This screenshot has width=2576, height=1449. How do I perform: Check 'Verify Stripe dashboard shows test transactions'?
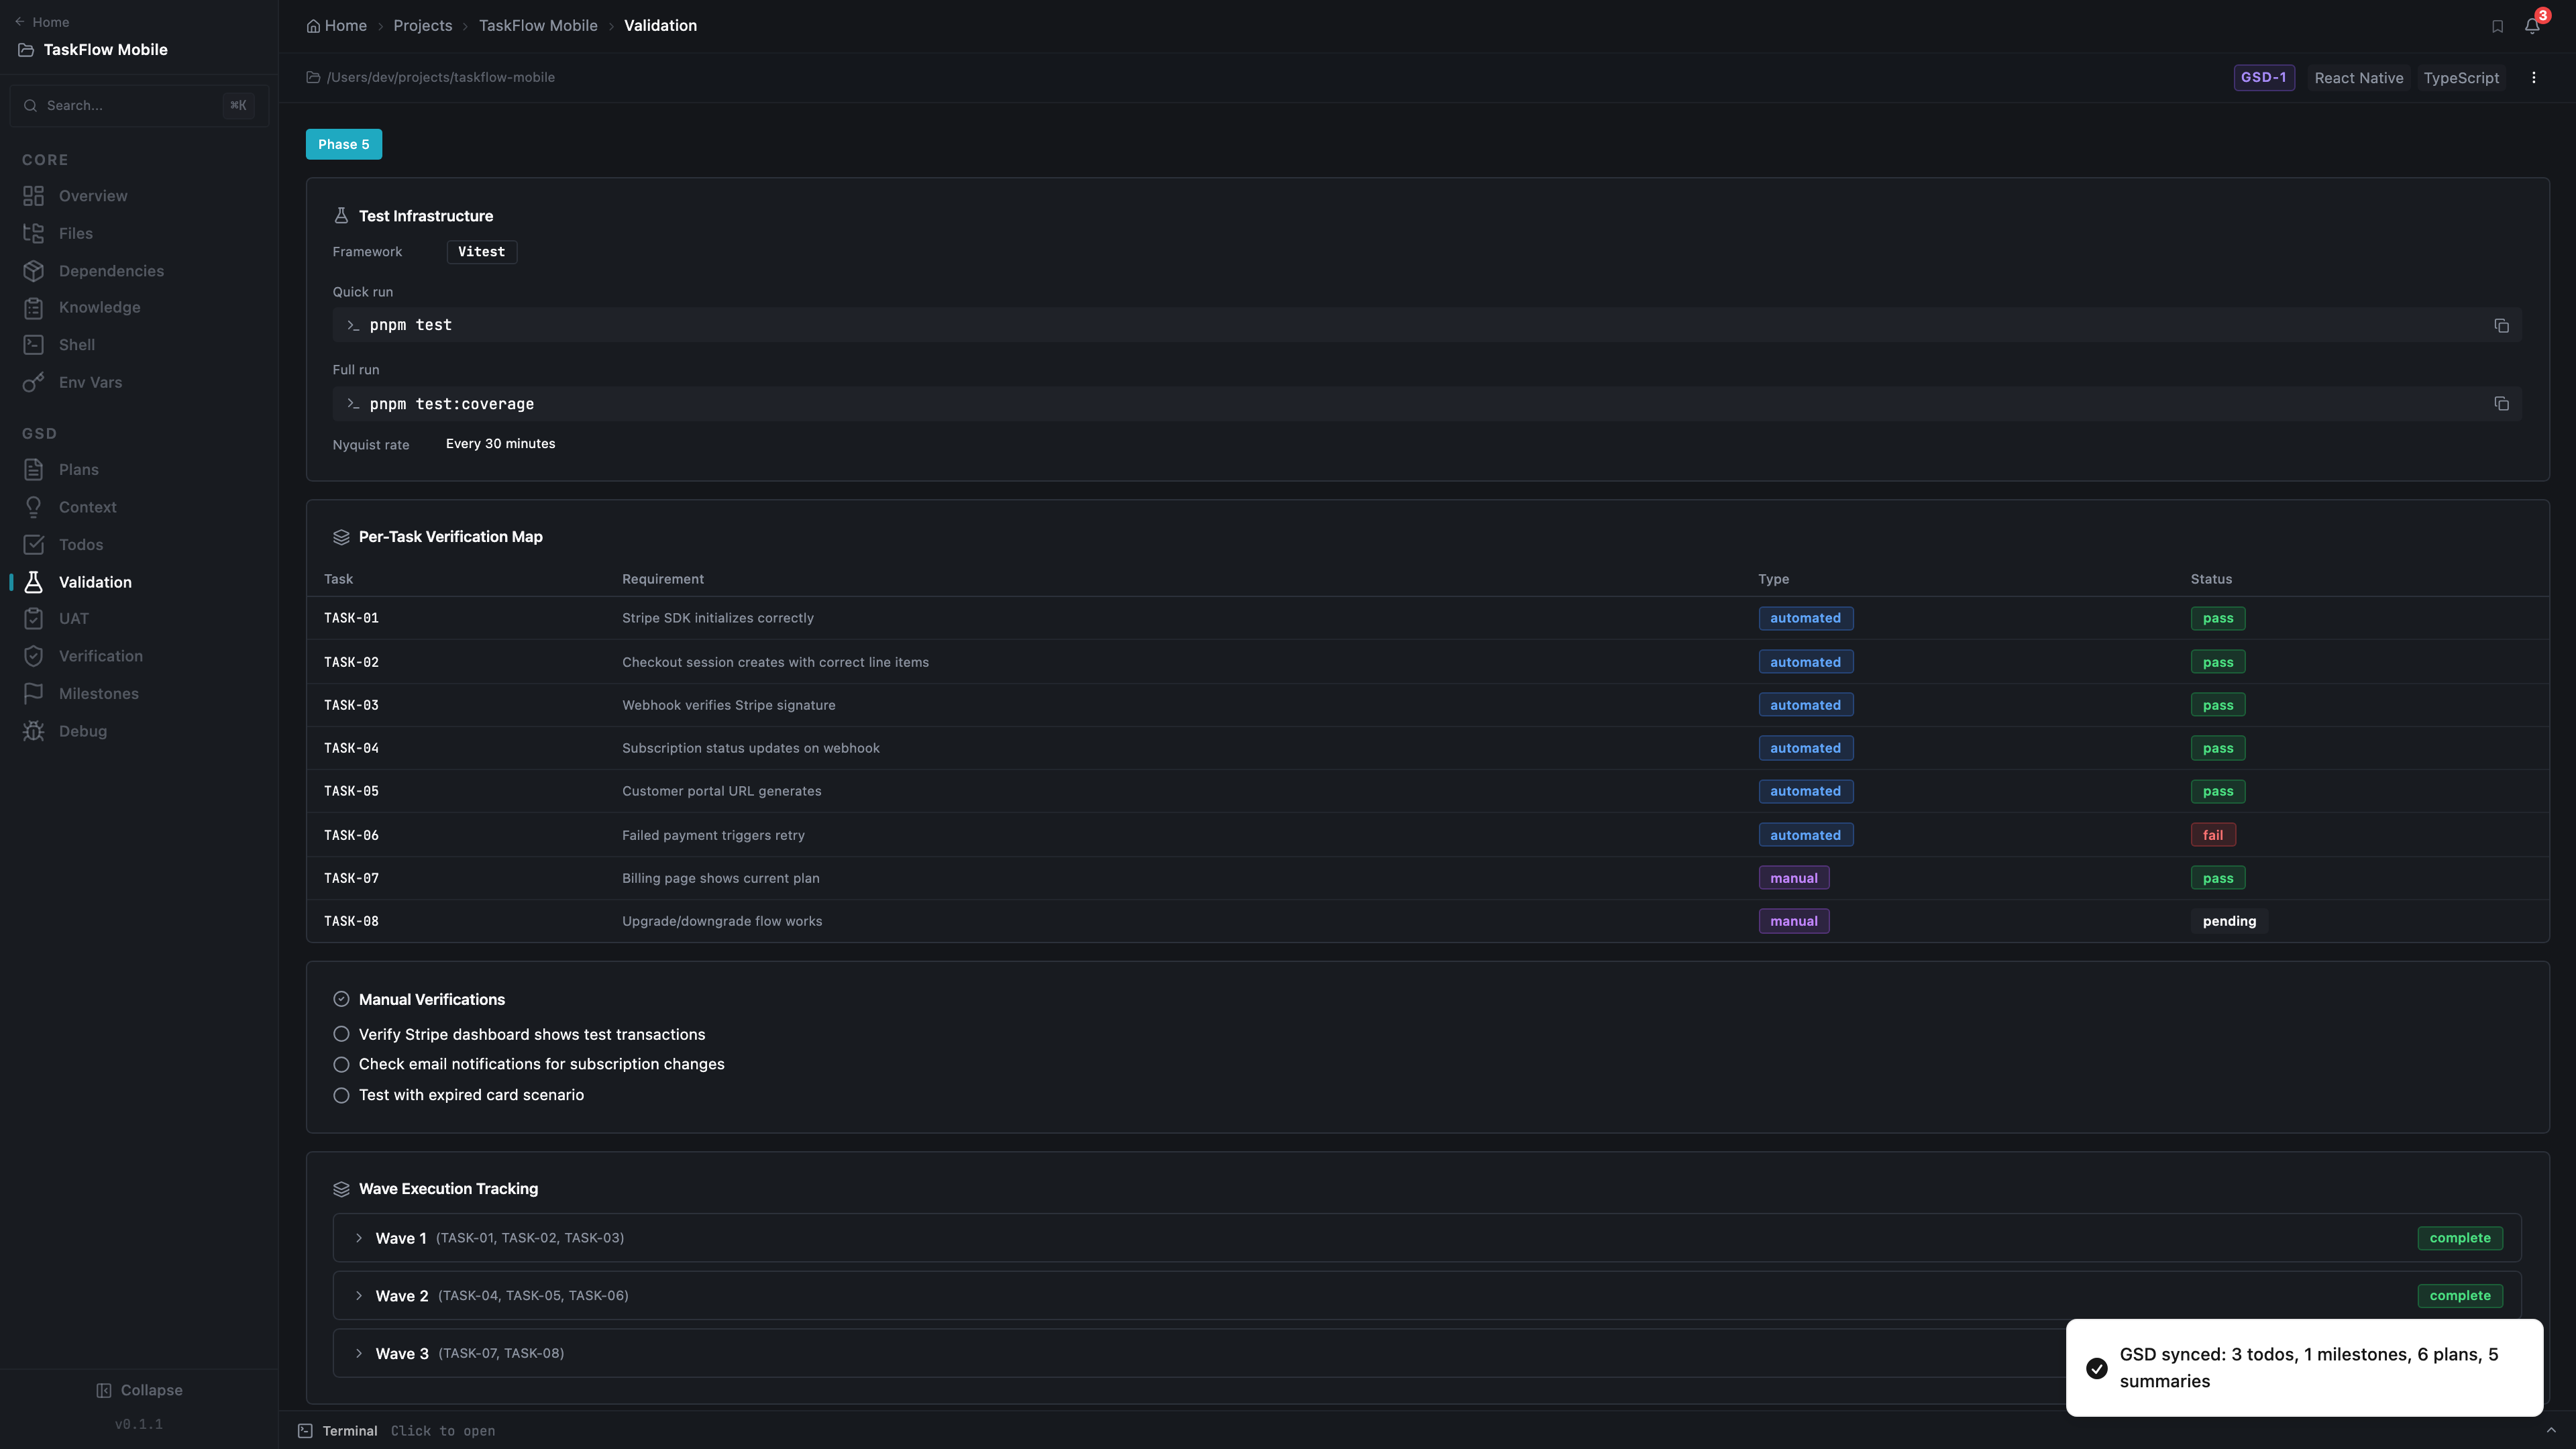[x=341, y=1034]
